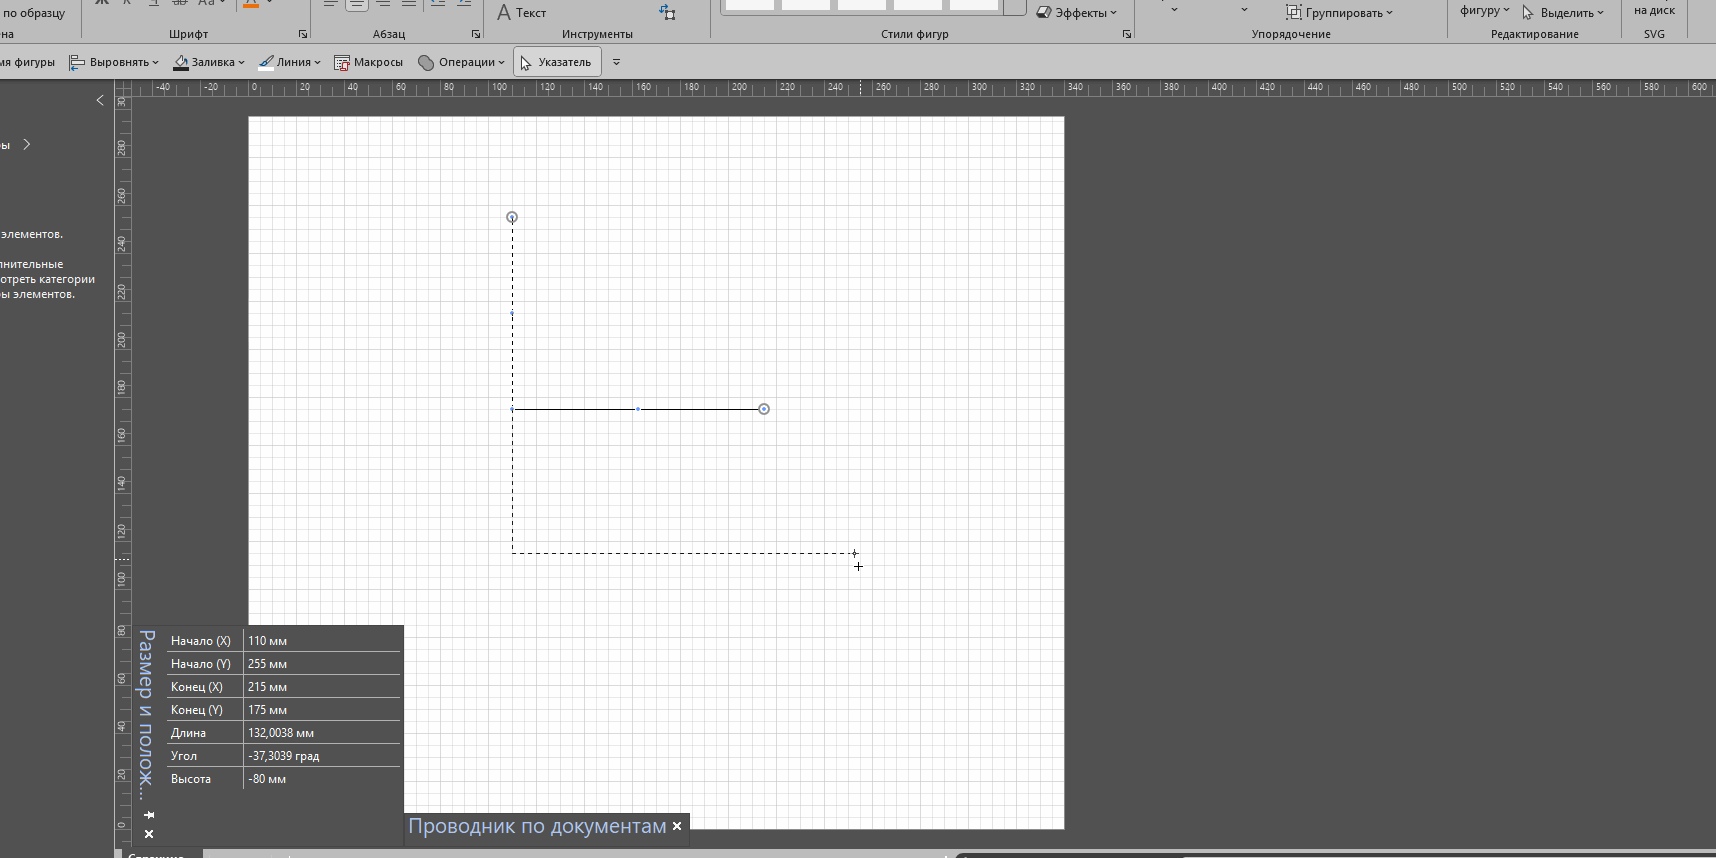Open the Стили фигур dialog launcher

[x=1127, y=34]
